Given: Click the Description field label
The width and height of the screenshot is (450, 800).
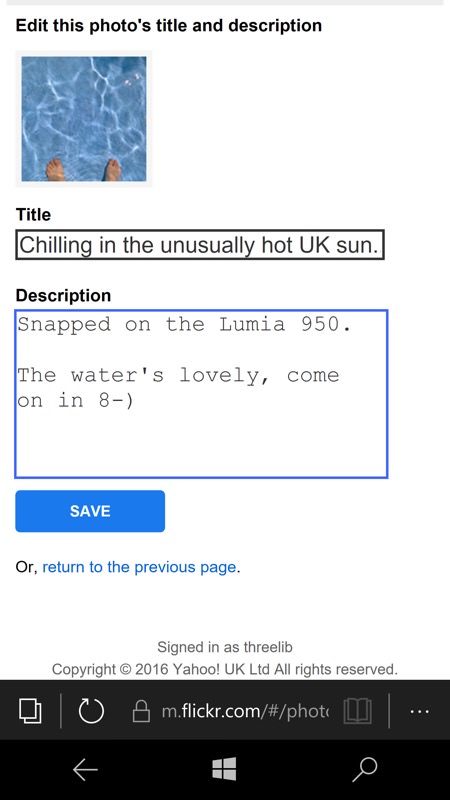Looking at the screenshot, I should point(63,295).
